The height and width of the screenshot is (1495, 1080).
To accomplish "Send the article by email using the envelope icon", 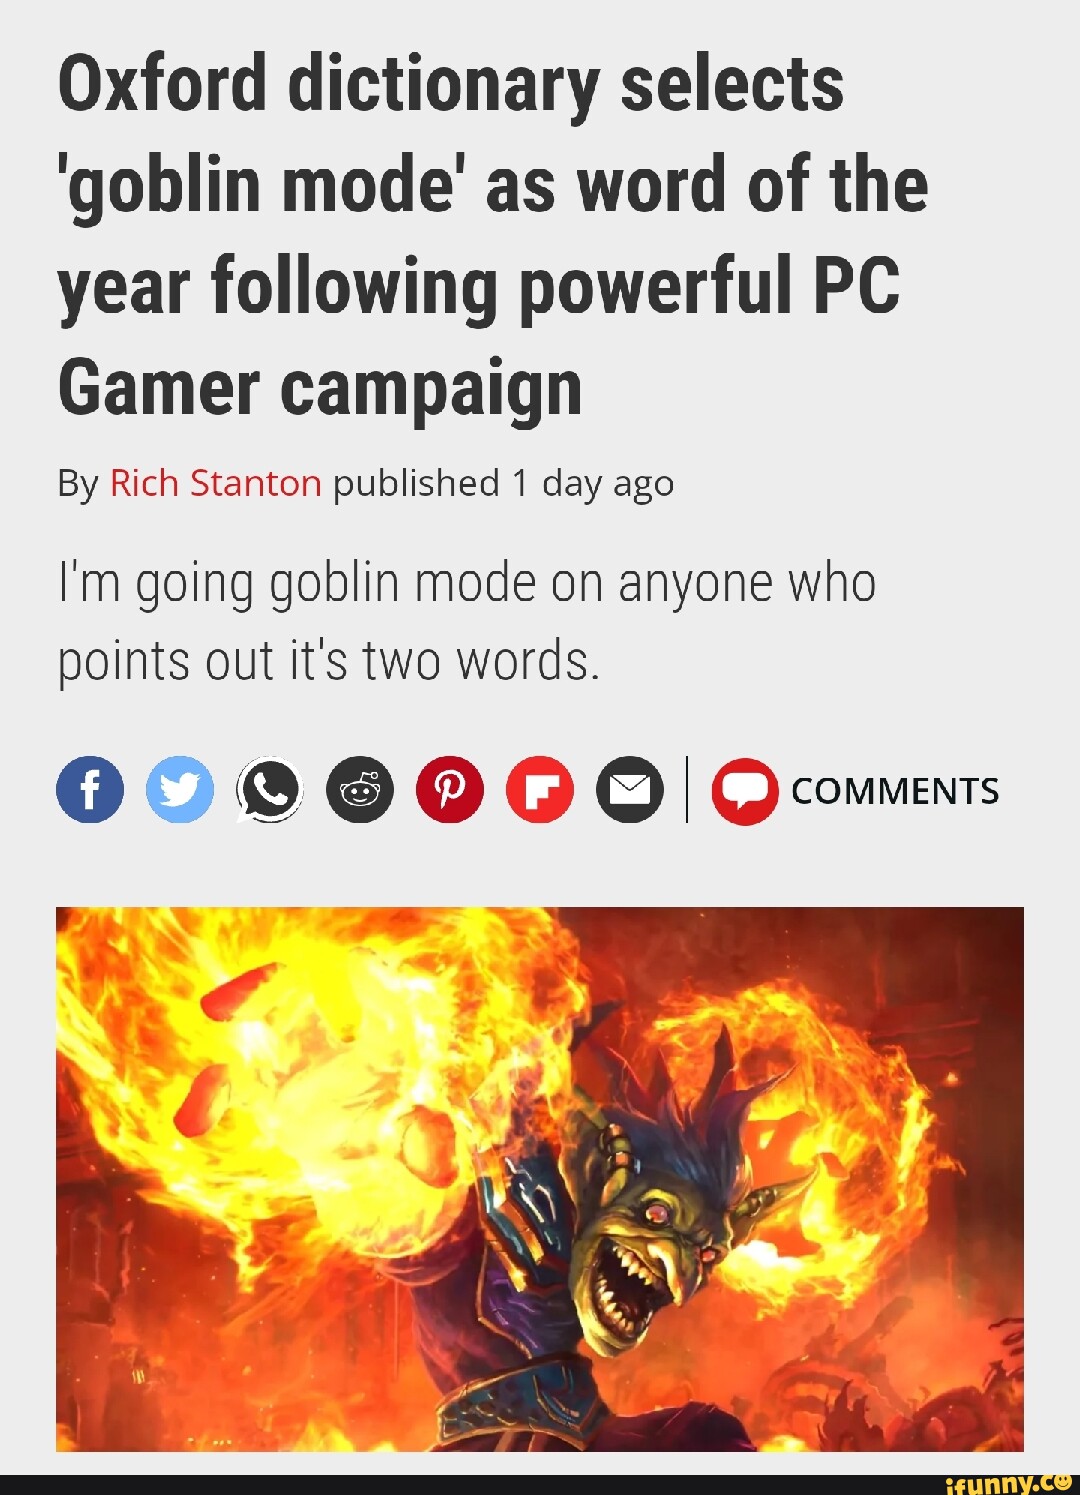I will pos(630,790).
